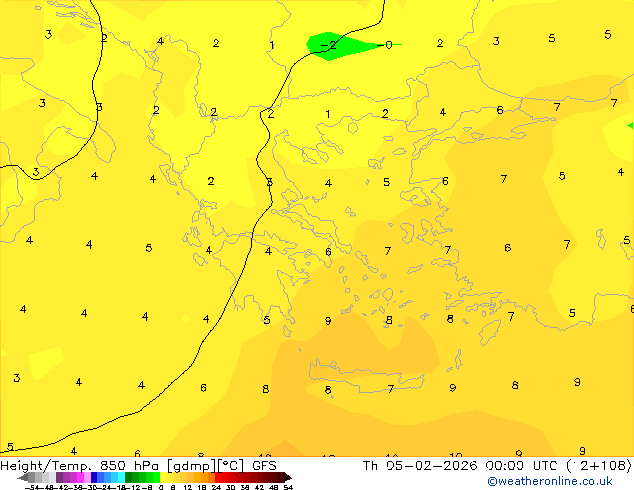The height and width of the screenshot is (490, 634).
Task: Click the dark purple swatch in the legend
Action: click(59, 477)
